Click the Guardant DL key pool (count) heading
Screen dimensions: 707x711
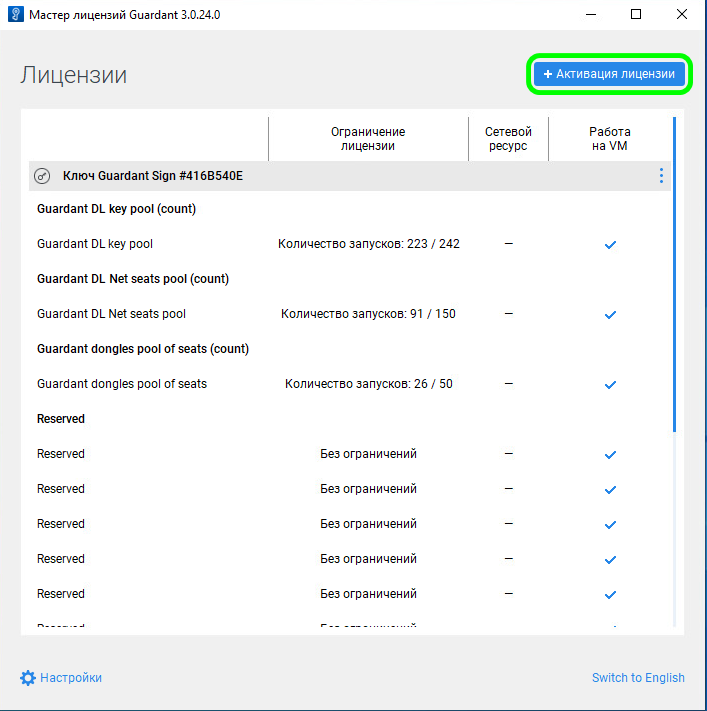[116, 209]
